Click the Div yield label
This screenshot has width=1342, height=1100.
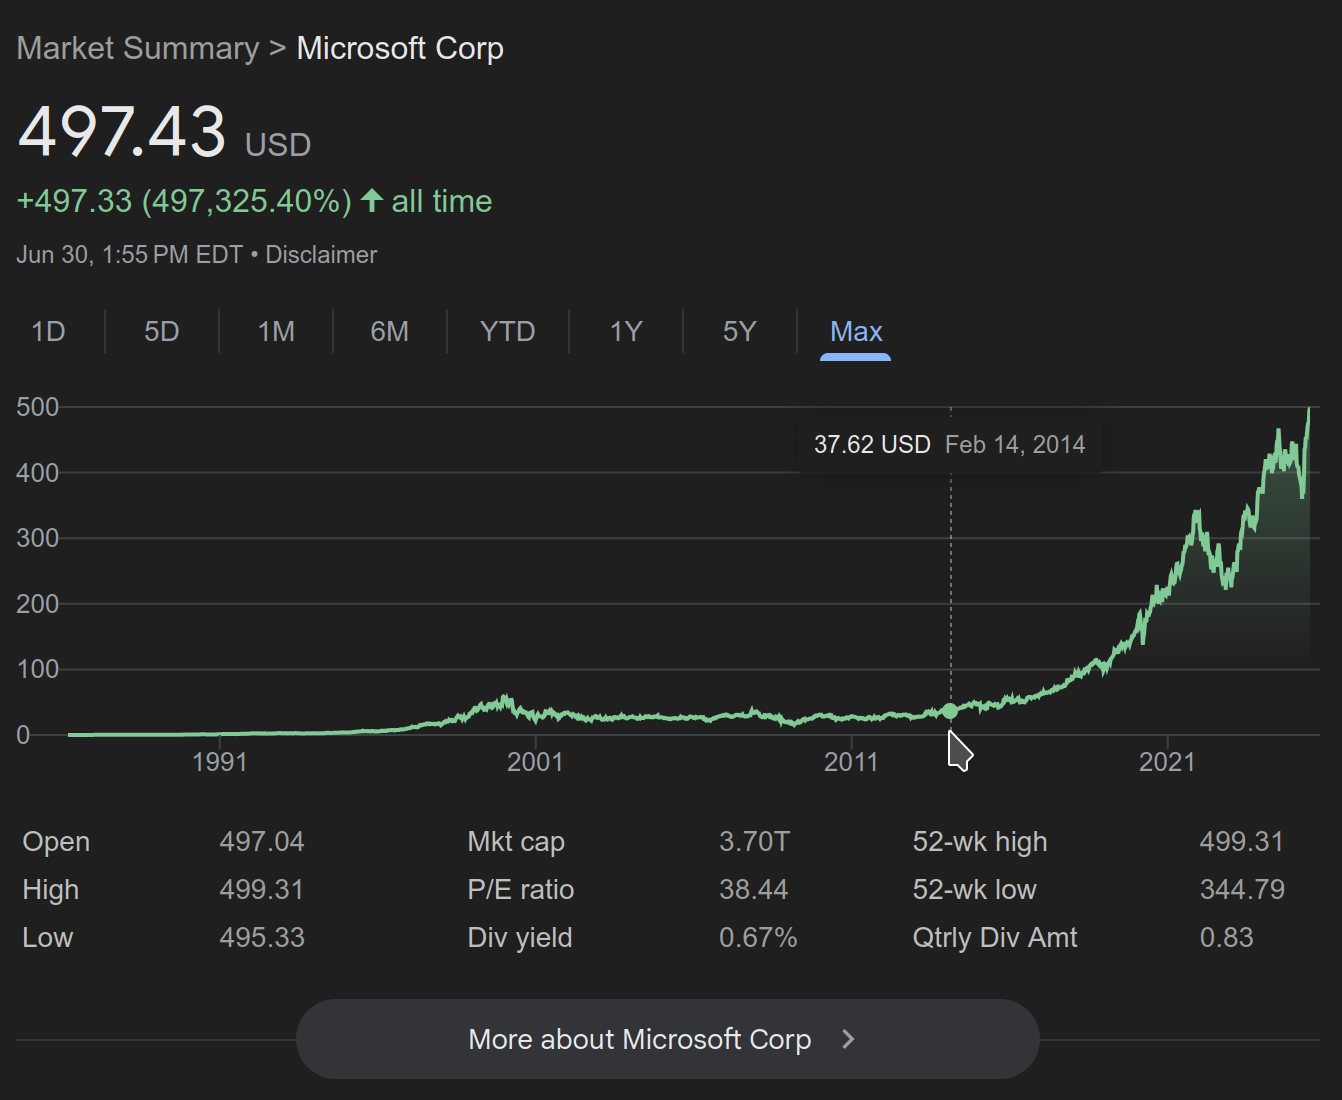point(520,938)
